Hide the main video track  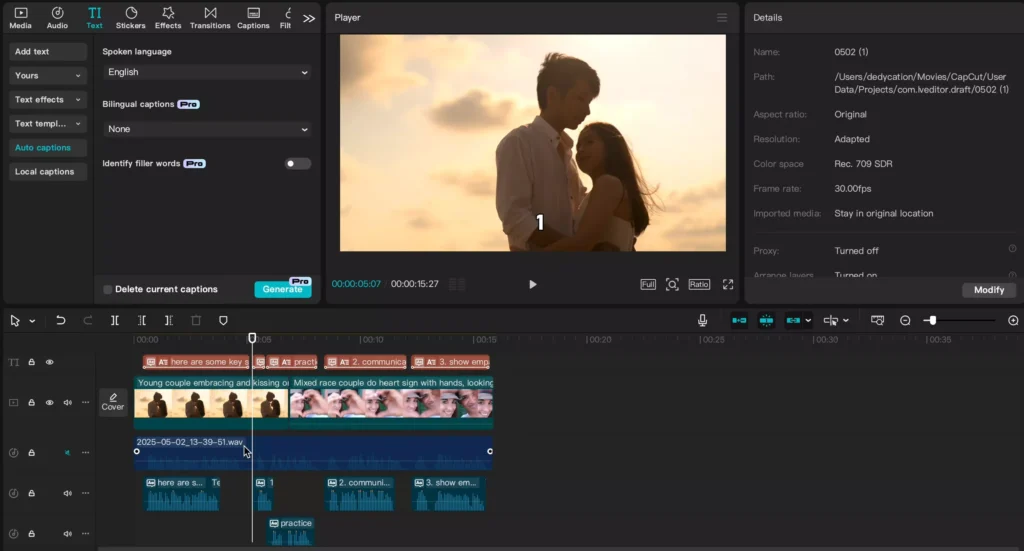coord(50,403)
